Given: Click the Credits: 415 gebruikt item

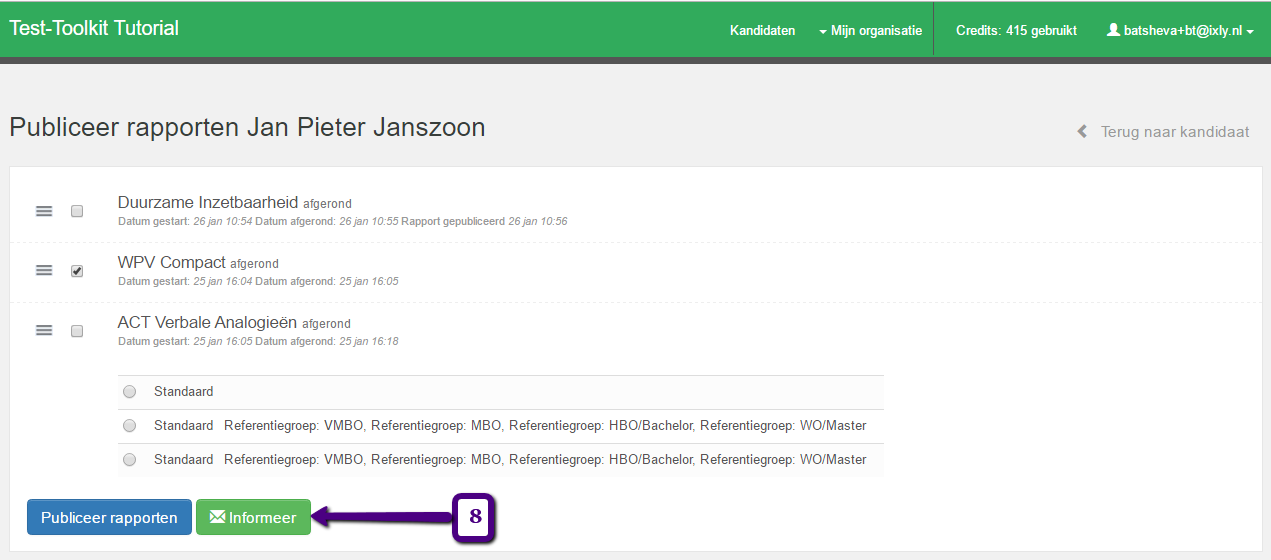Looking at the screenshot, I should point(1016,30).
